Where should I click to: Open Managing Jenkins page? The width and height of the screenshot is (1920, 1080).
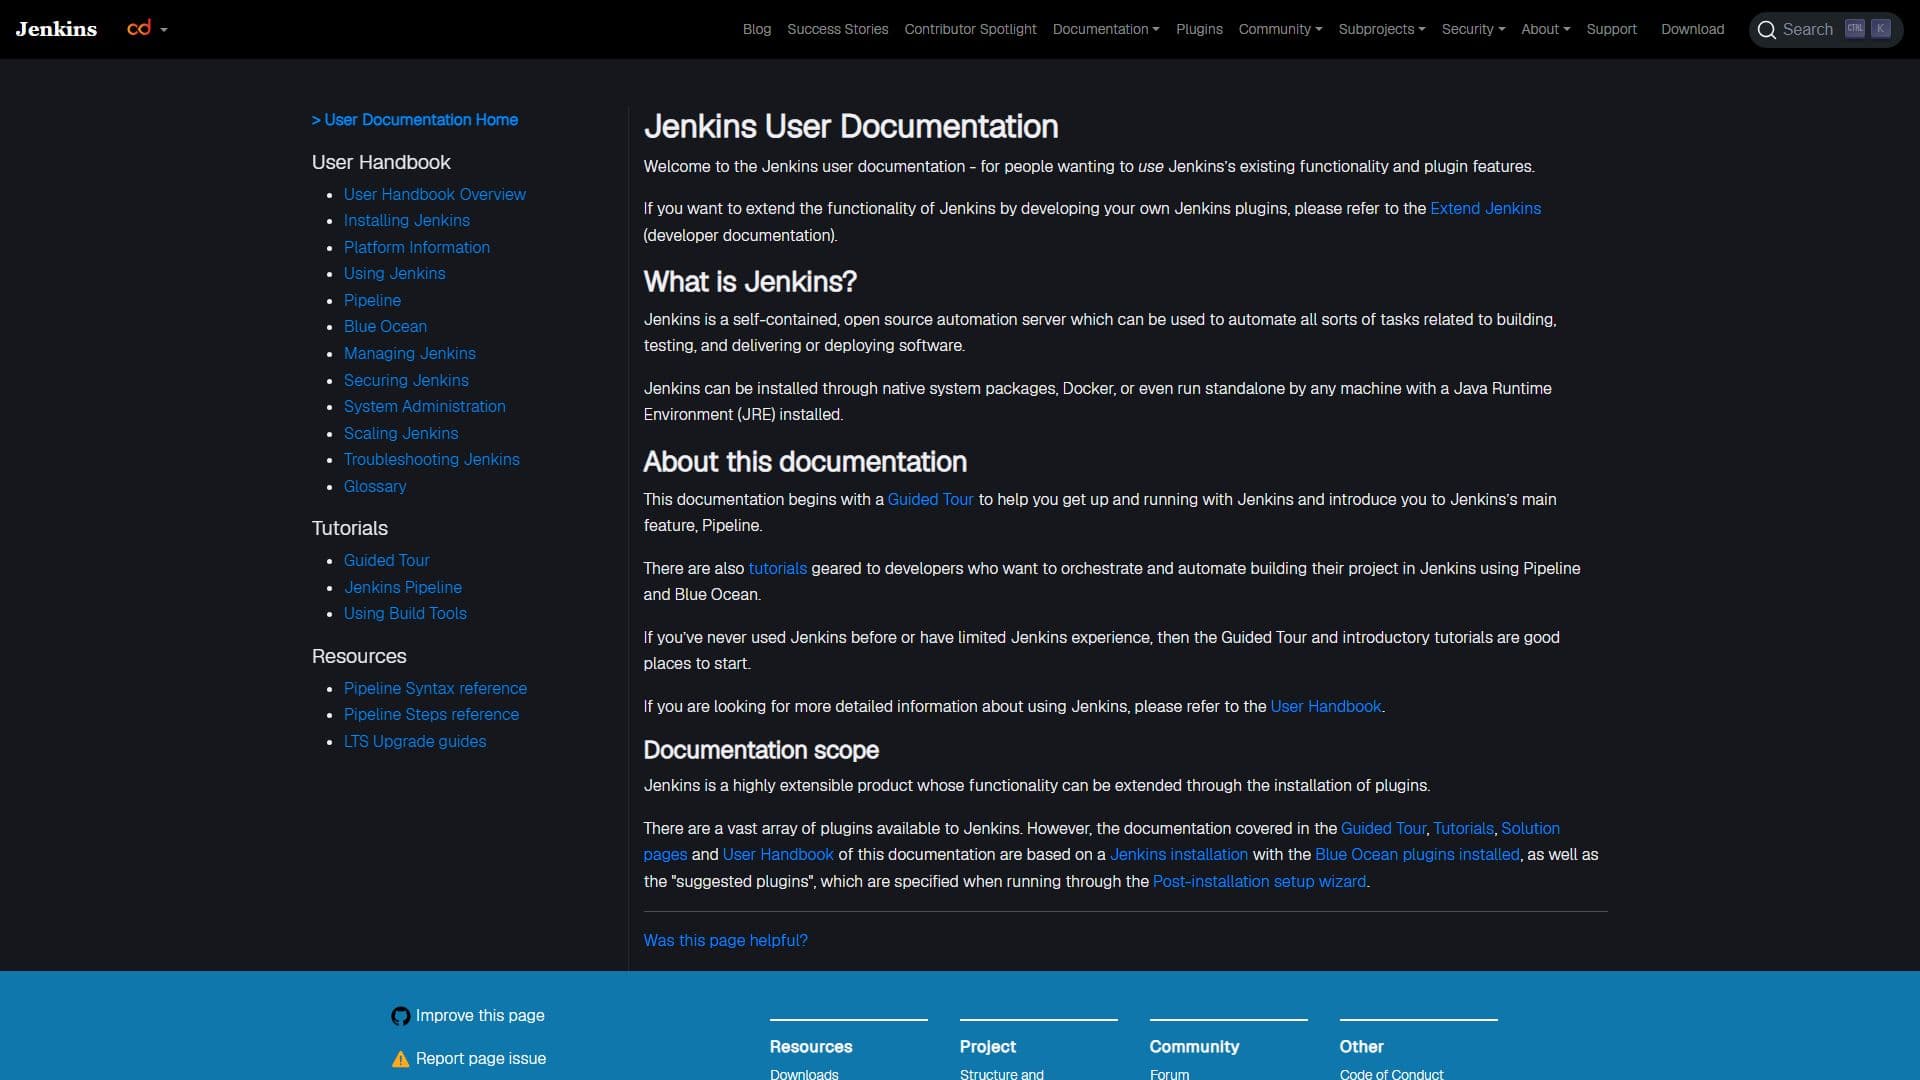click(409, 353)
